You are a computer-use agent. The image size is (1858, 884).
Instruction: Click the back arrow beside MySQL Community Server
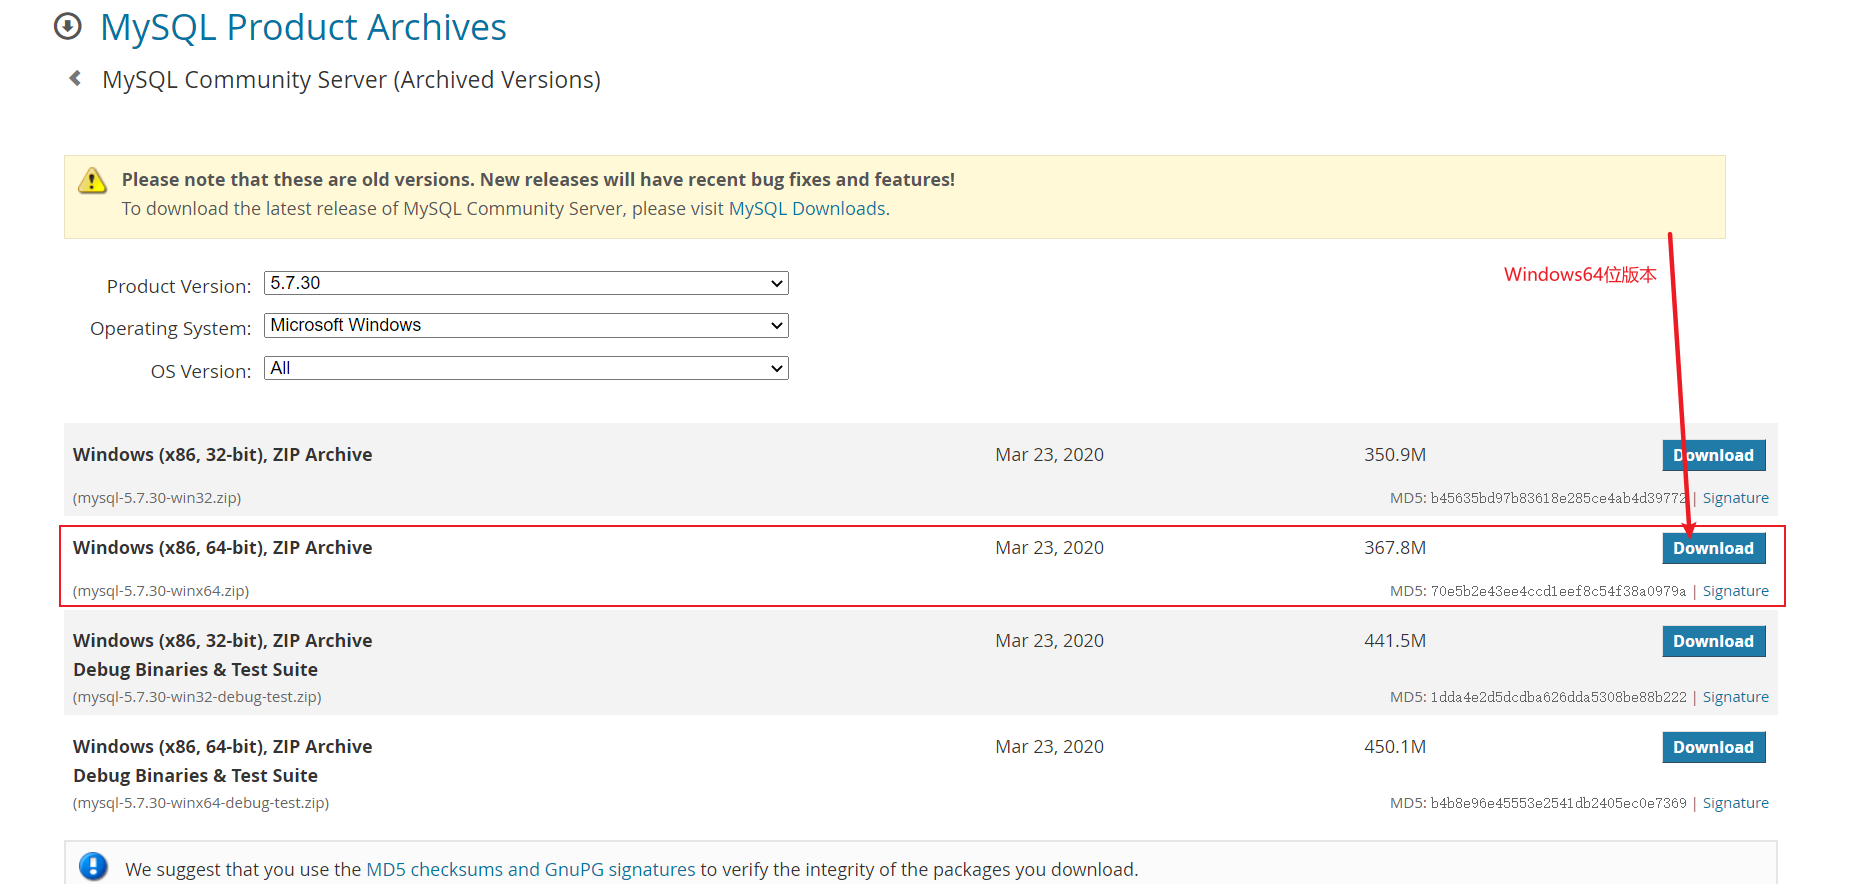coord(75,78)
